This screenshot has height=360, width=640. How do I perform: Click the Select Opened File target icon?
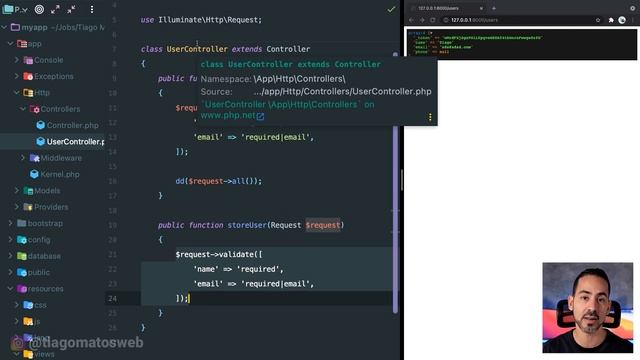(39, 9)
